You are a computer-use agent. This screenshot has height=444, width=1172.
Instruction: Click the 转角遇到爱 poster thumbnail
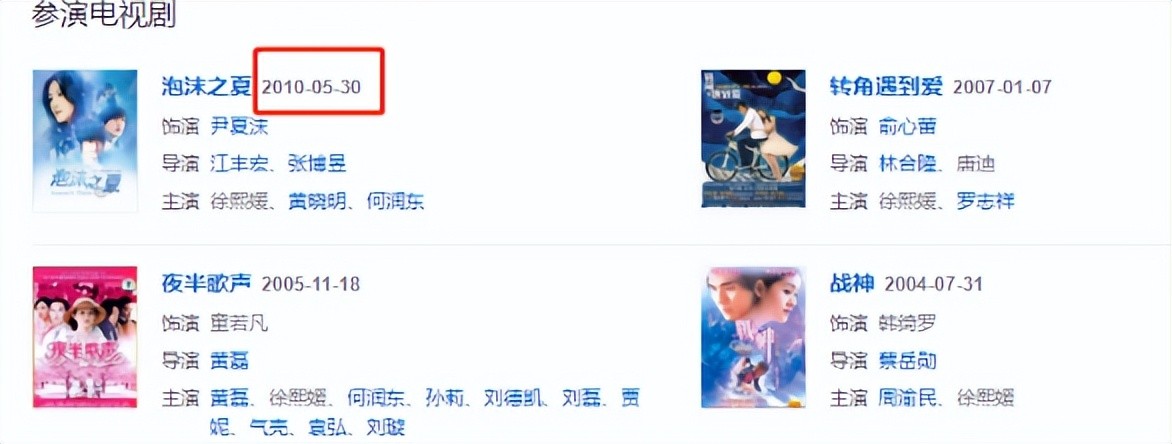pos(753,138)
